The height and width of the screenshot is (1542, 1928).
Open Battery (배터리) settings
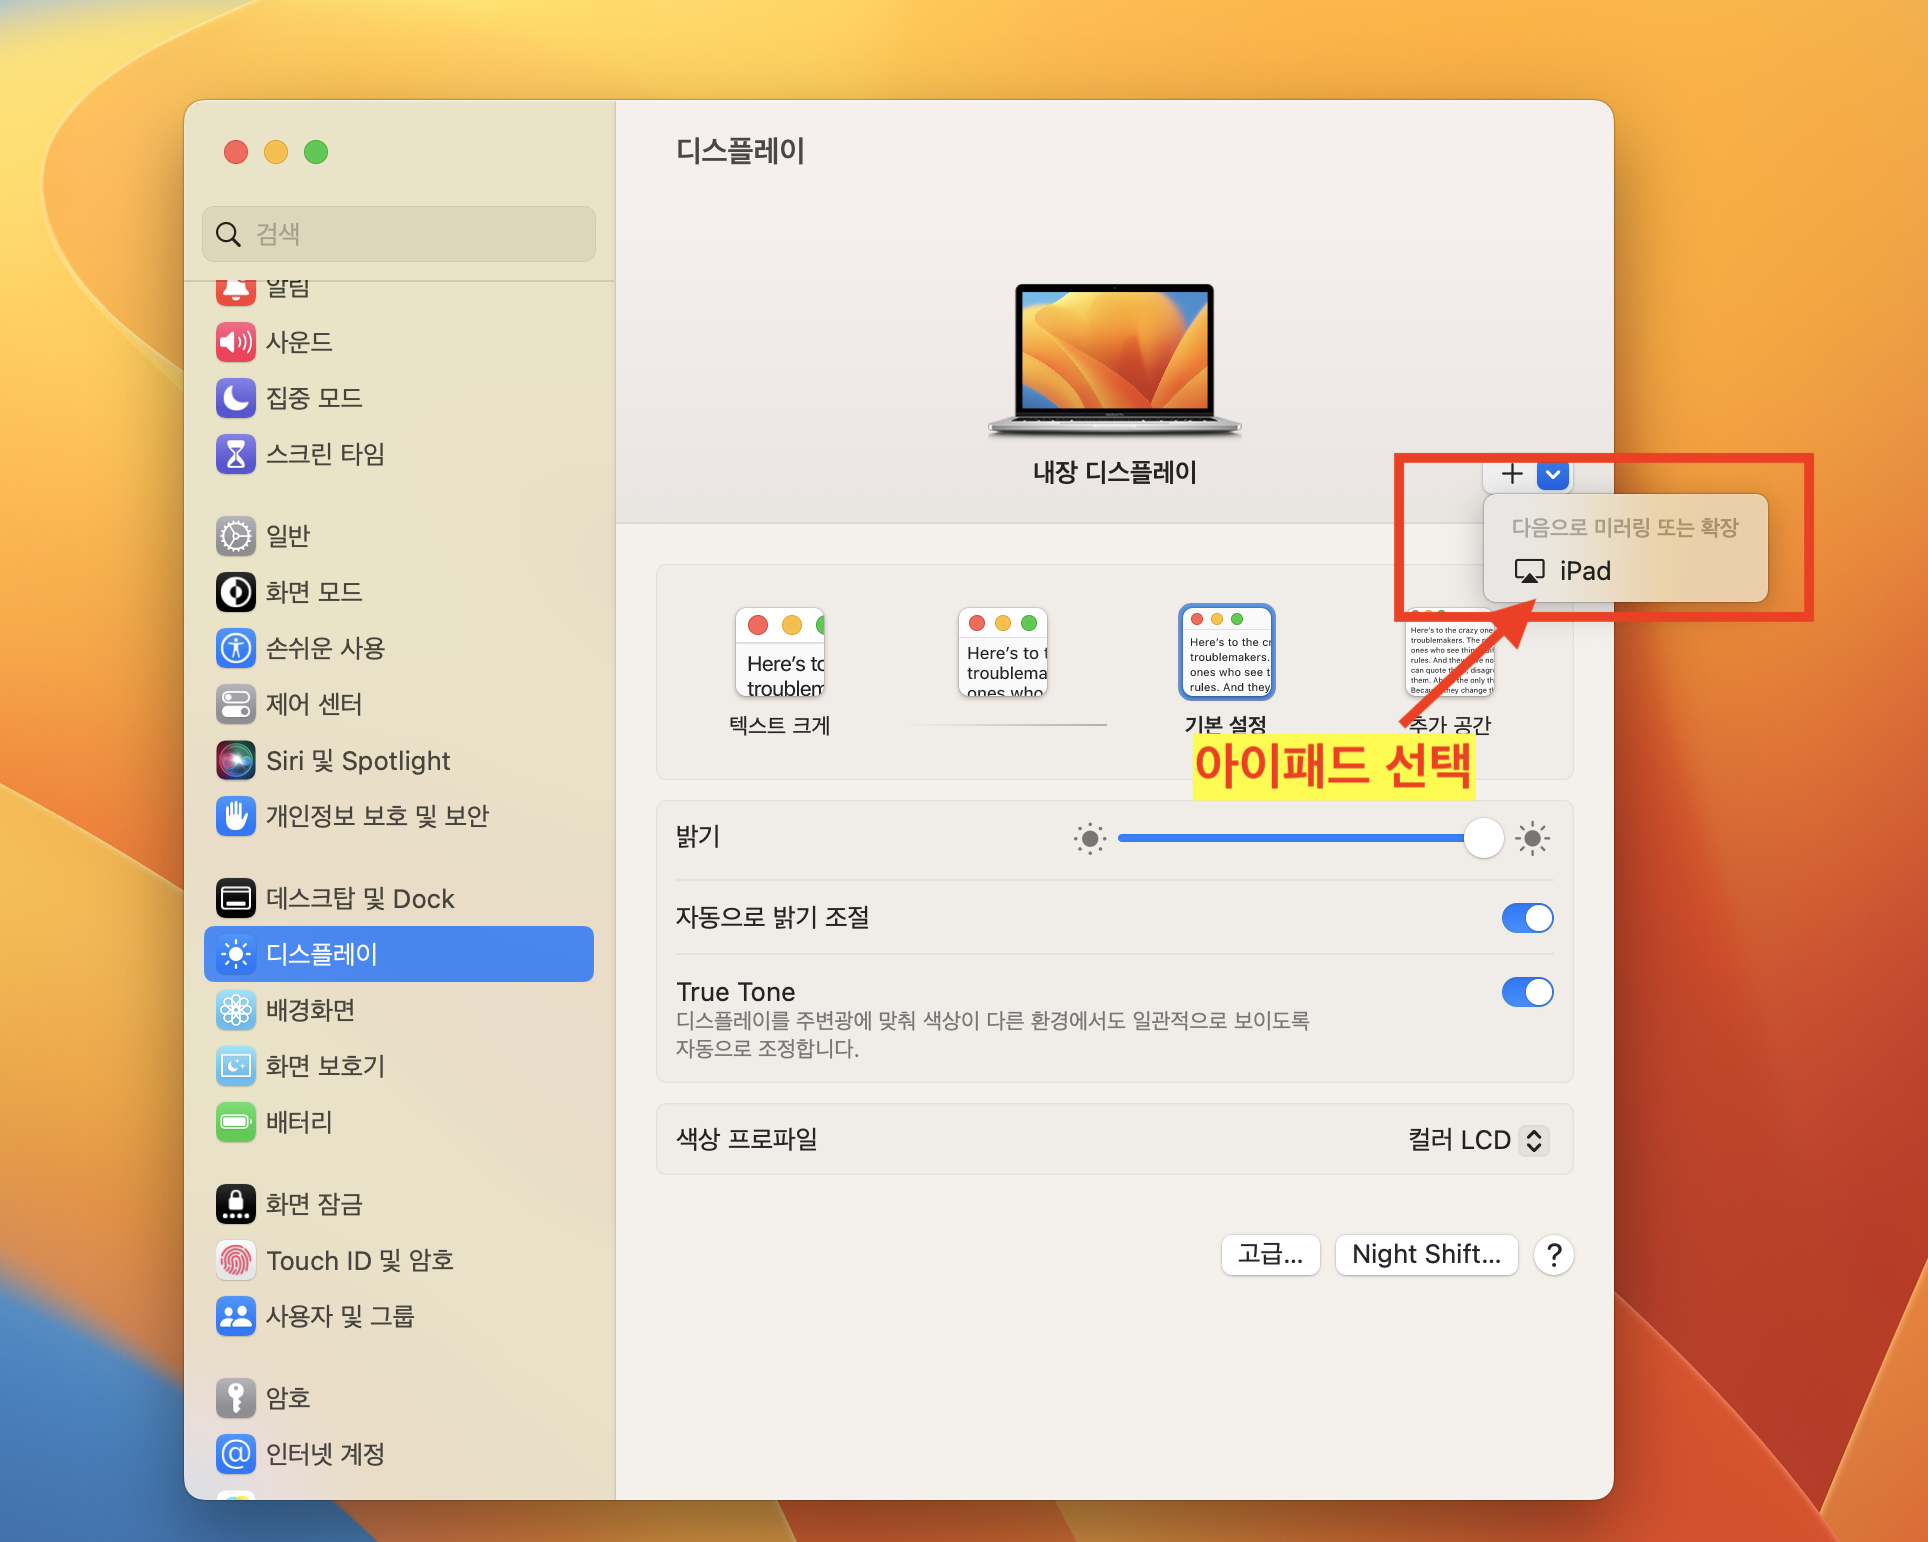[x=299, y=1122]
